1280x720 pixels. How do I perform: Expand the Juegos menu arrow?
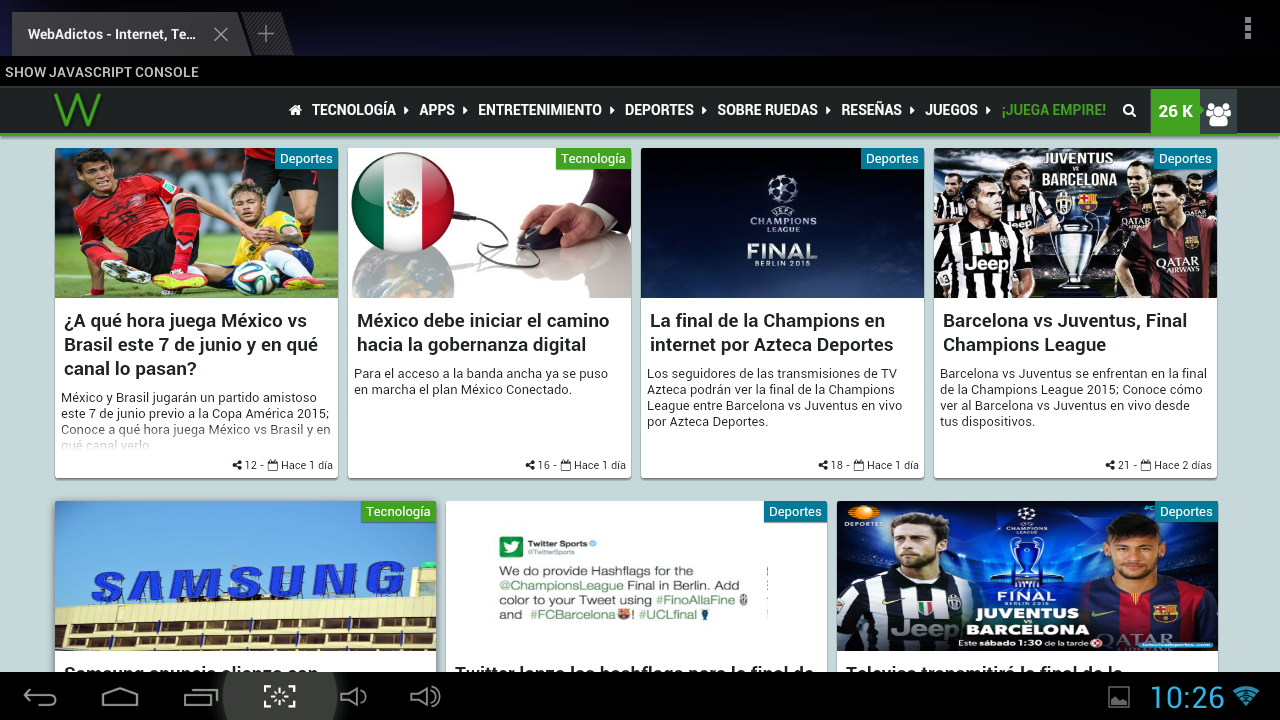988,110
